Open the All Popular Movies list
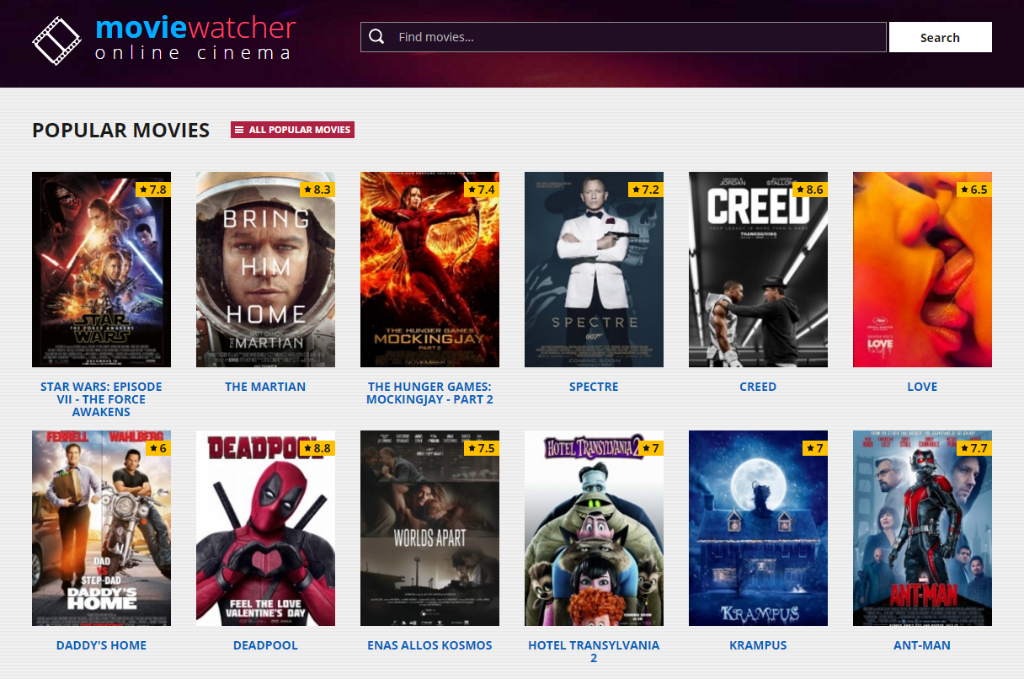The image size is (1024, 679). click(293, 129)
